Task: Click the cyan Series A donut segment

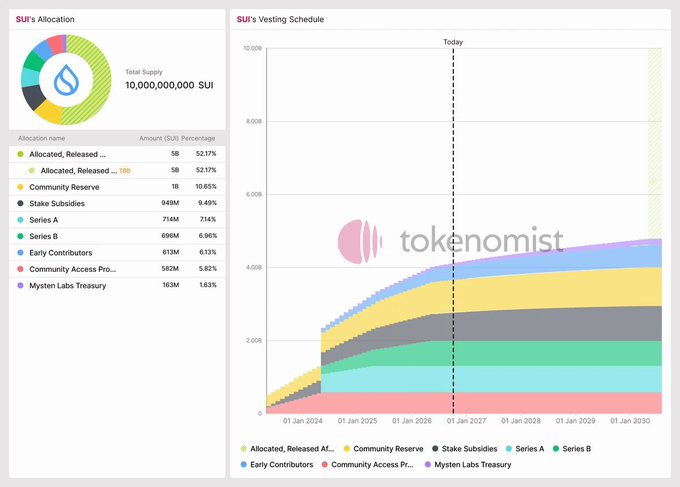Action: (29, 78)
